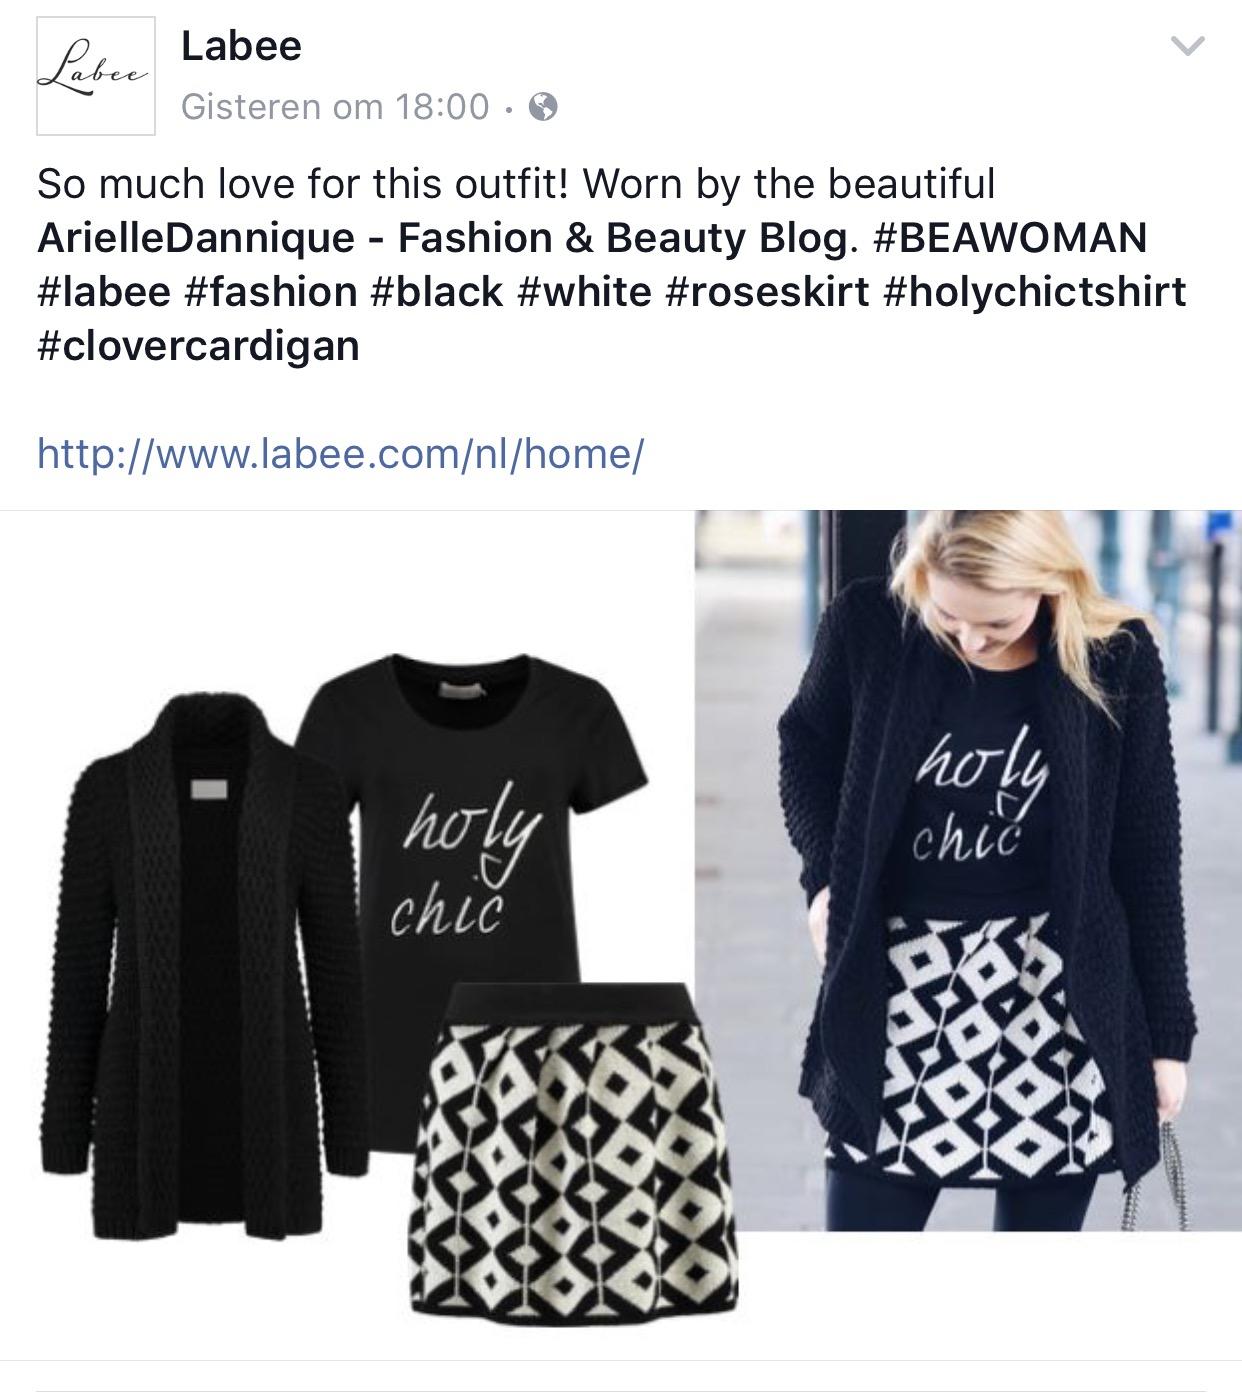The height and width of the screenshot is (1393, 1242).
Task: Open ArielleDannique - Fashion & Beauty Blog link
Action: (x=448, y=238)
